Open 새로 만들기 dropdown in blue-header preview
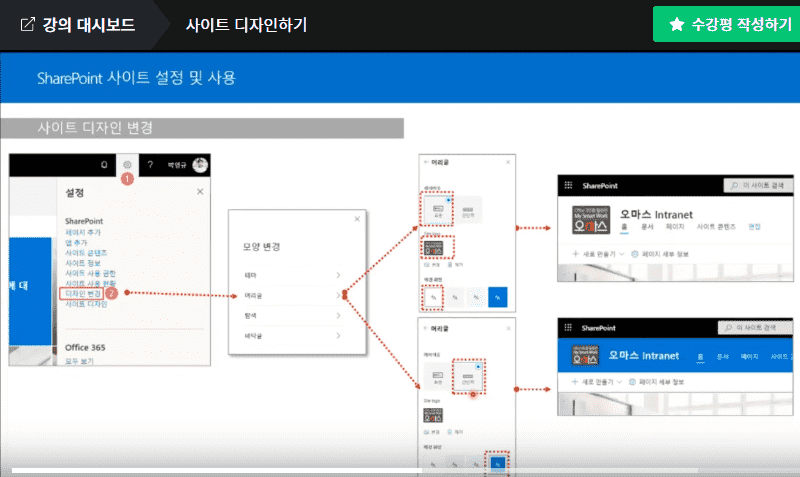 [597, 382]
